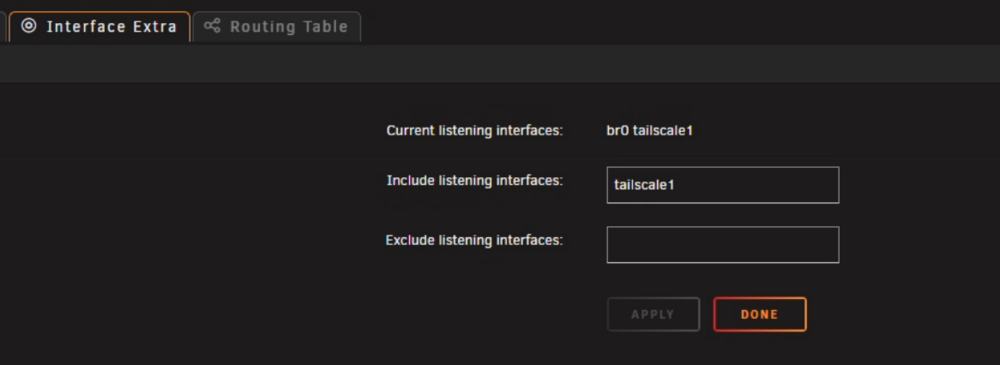The height and width of the screenshot is (365, 1000).
Task: Click the gray header strip below the tabs
Action: 500,63
